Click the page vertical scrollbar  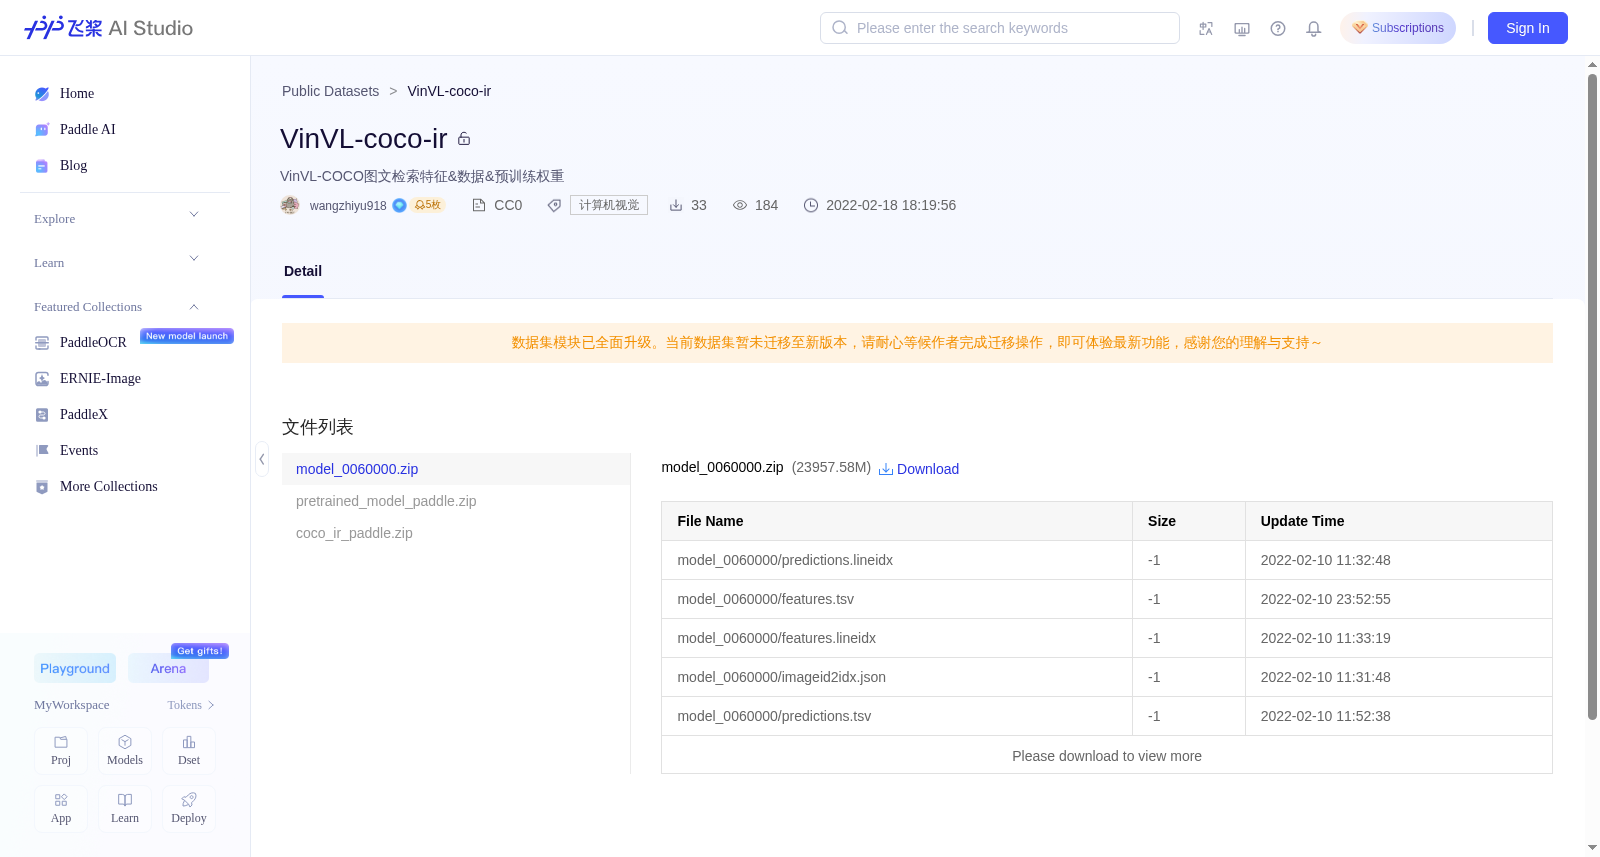(1592, 396)
